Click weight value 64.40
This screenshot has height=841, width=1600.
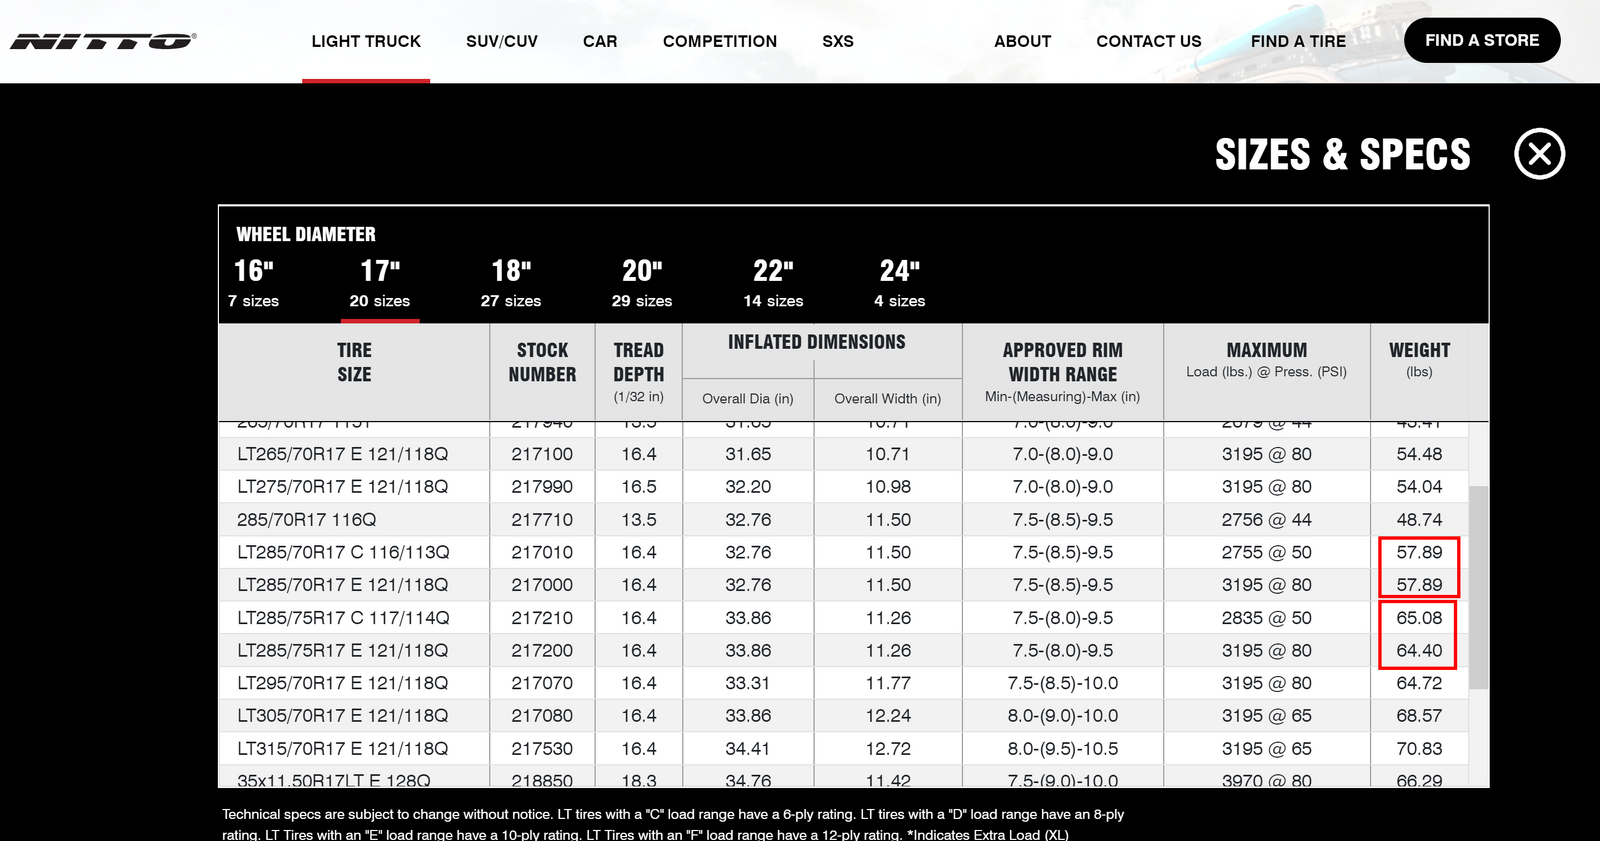pyautogui.click(x=1419, y=650)
